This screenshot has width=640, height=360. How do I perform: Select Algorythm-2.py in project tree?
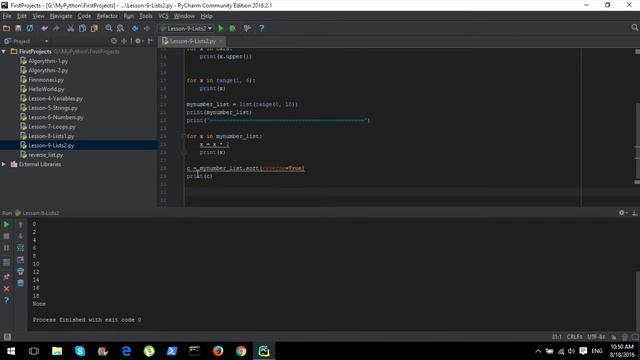(x=48, y=70)
